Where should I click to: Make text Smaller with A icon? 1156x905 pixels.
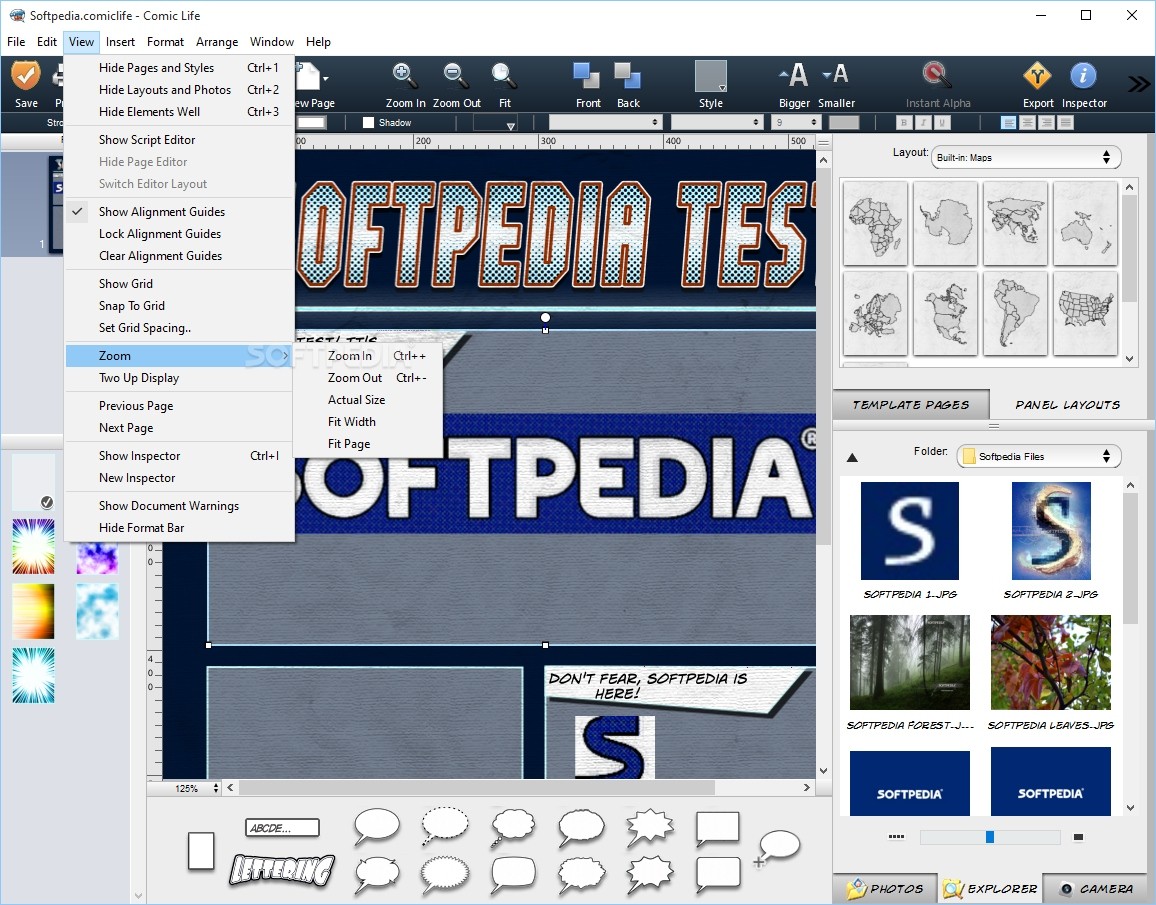click(836, 74)
